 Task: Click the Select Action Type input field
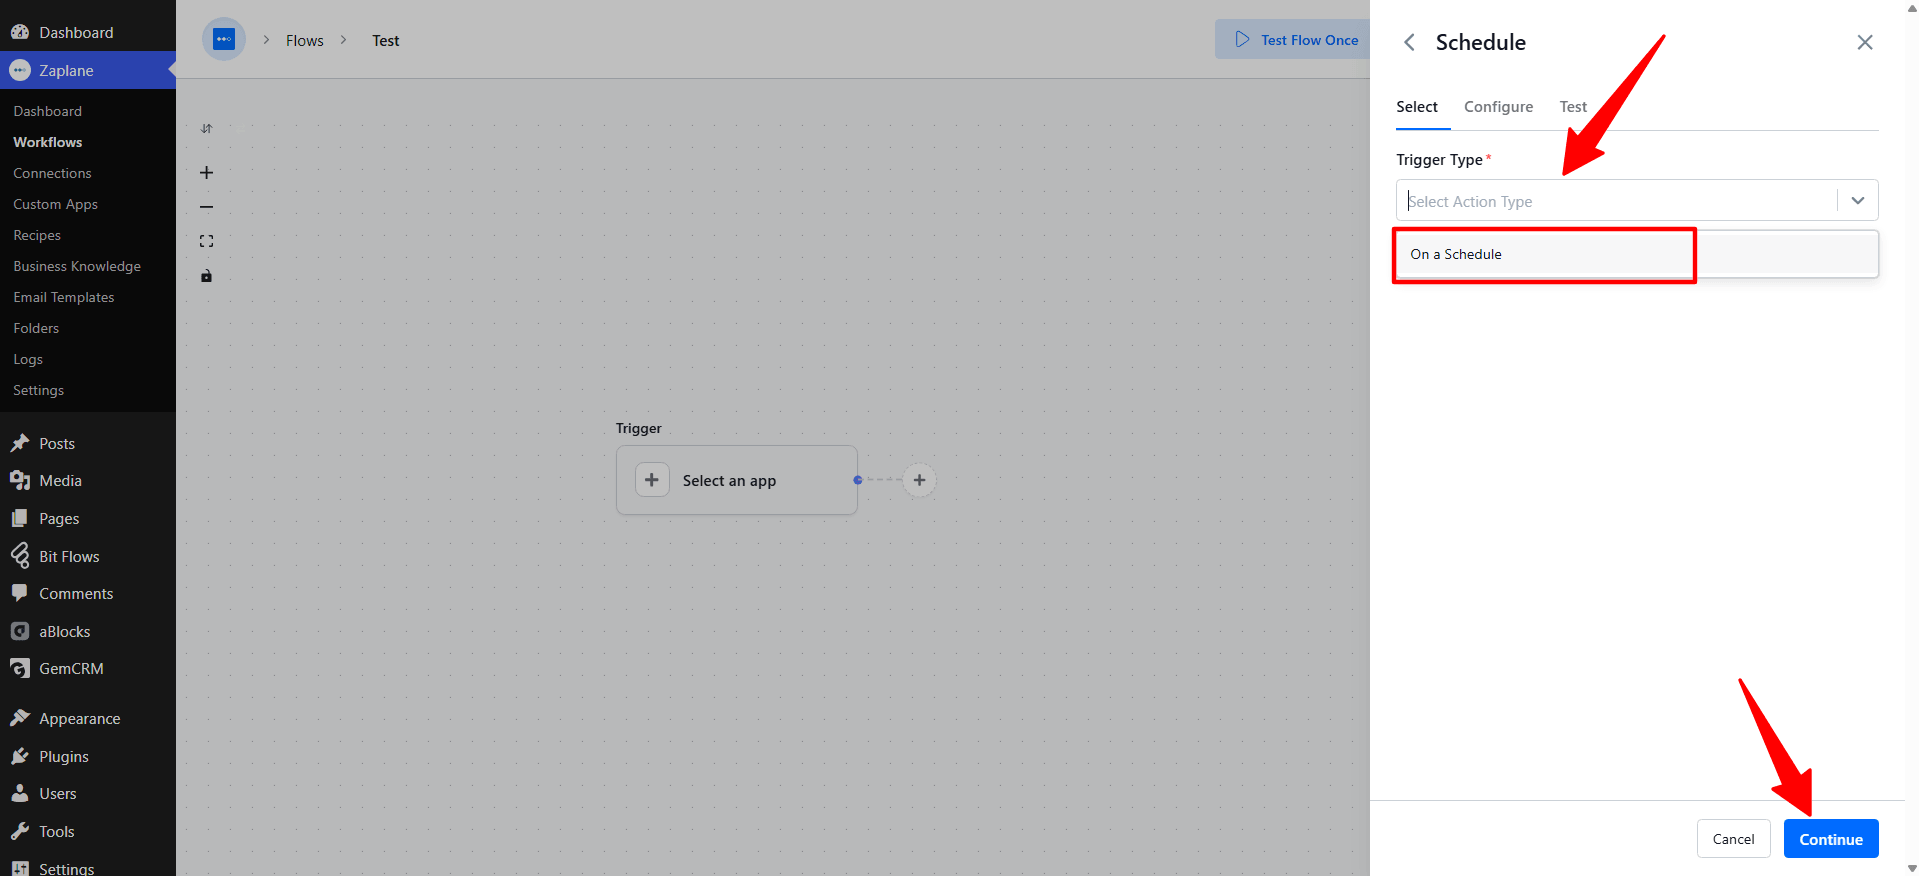click(x=1617, y=201)
